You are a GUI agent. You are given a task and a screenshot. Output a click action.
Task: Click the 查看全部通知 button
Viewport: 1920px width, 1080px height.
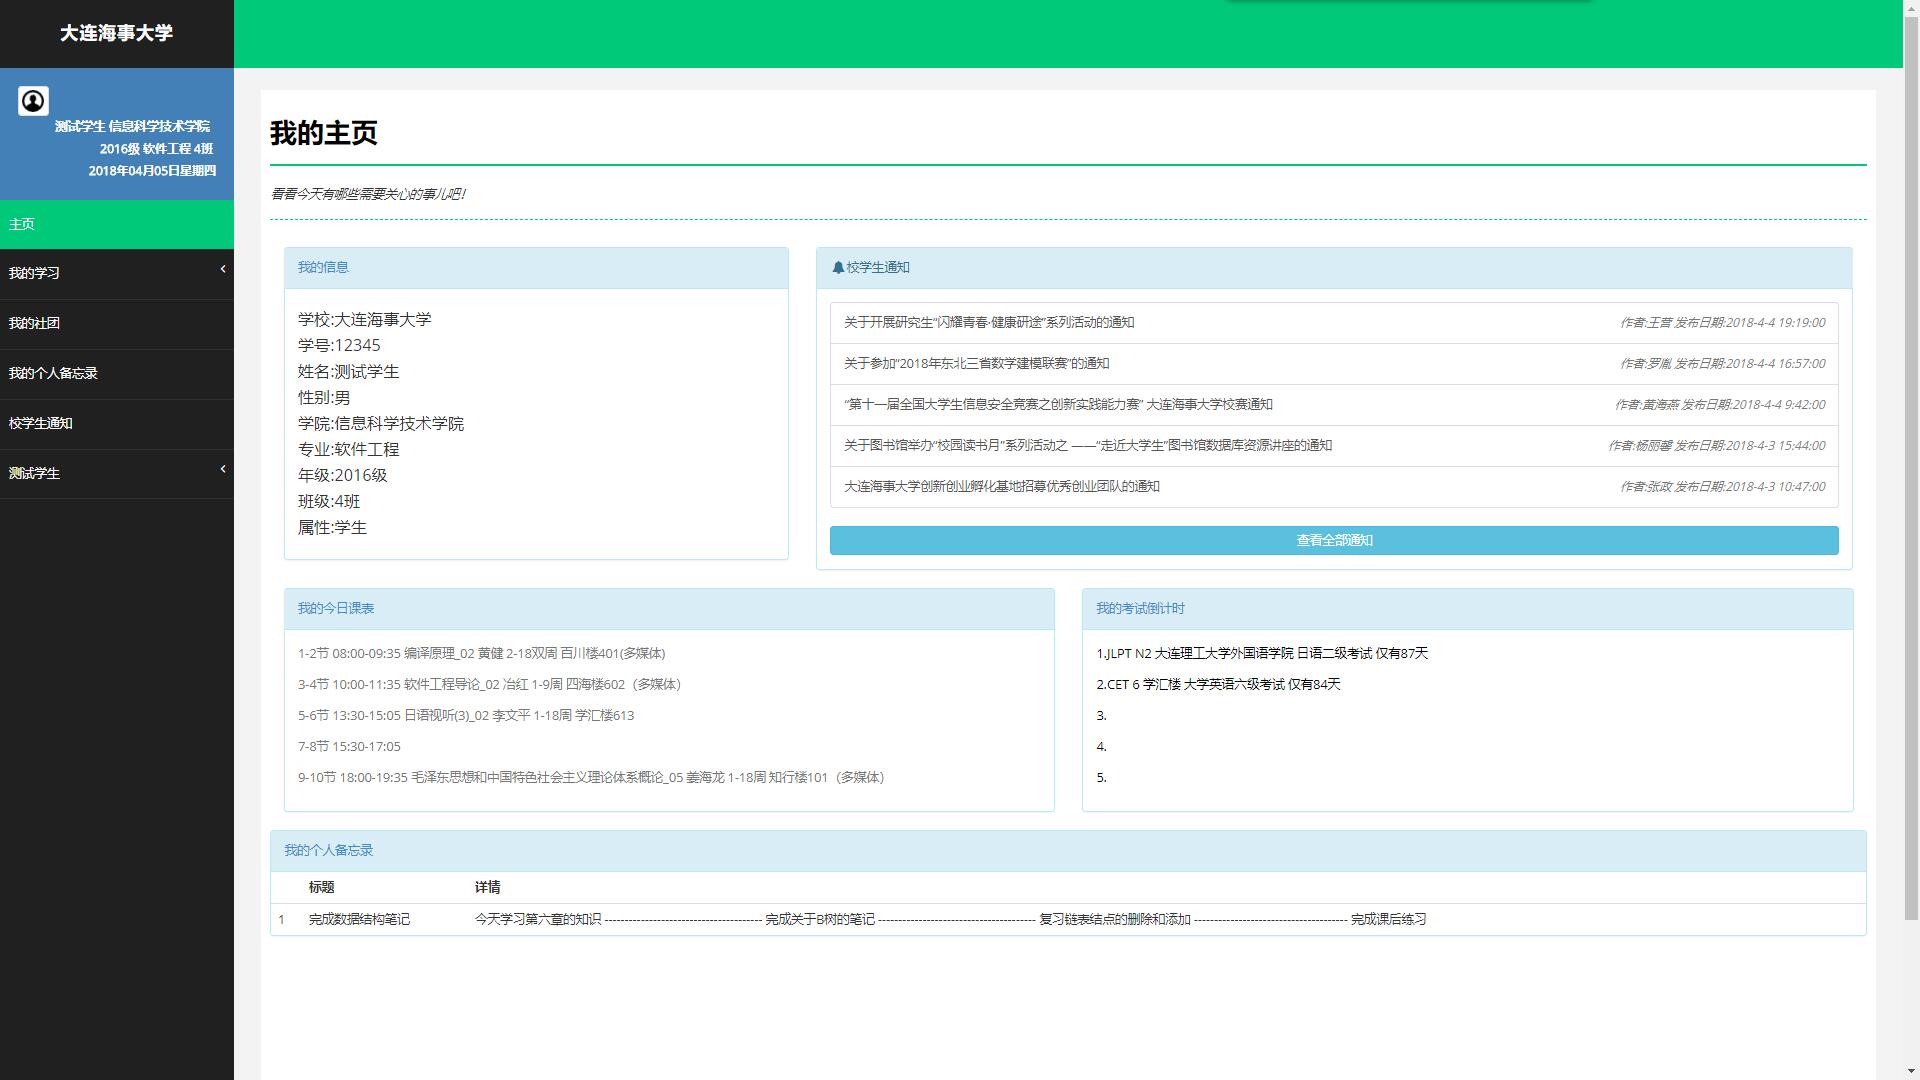(1334, 540)
